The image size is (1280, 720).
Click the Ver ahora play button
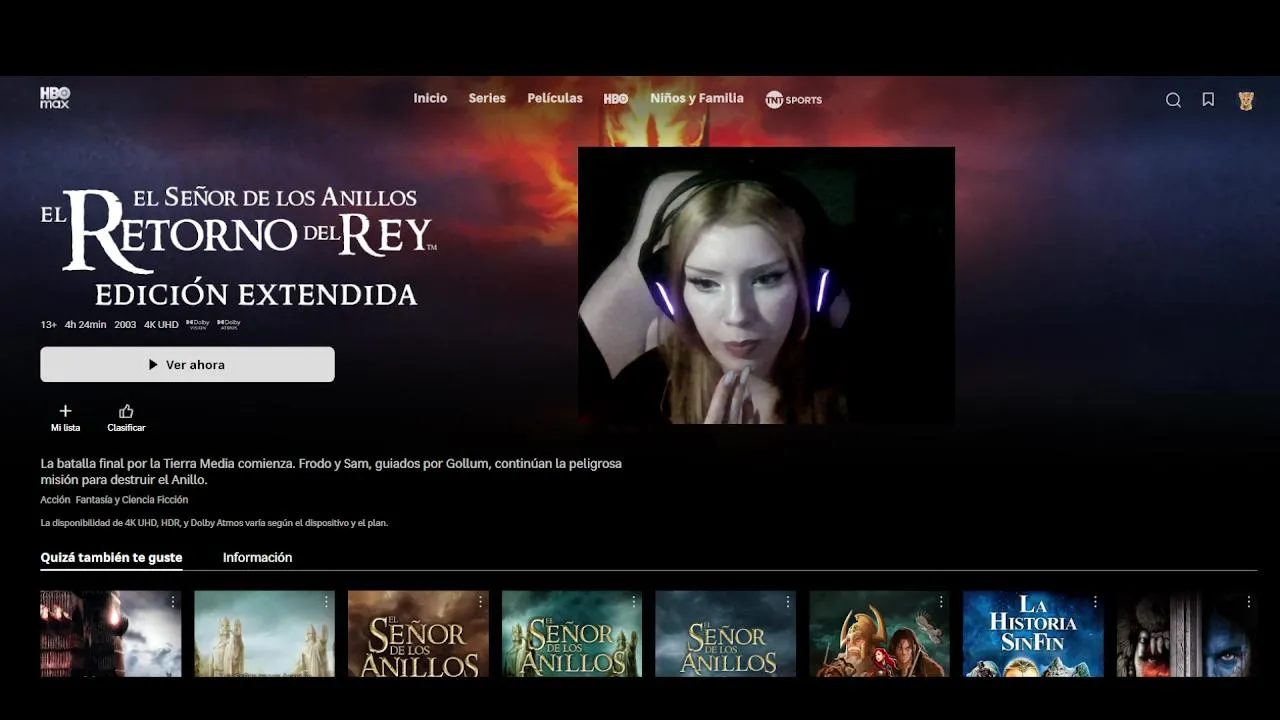click(187, 364)
